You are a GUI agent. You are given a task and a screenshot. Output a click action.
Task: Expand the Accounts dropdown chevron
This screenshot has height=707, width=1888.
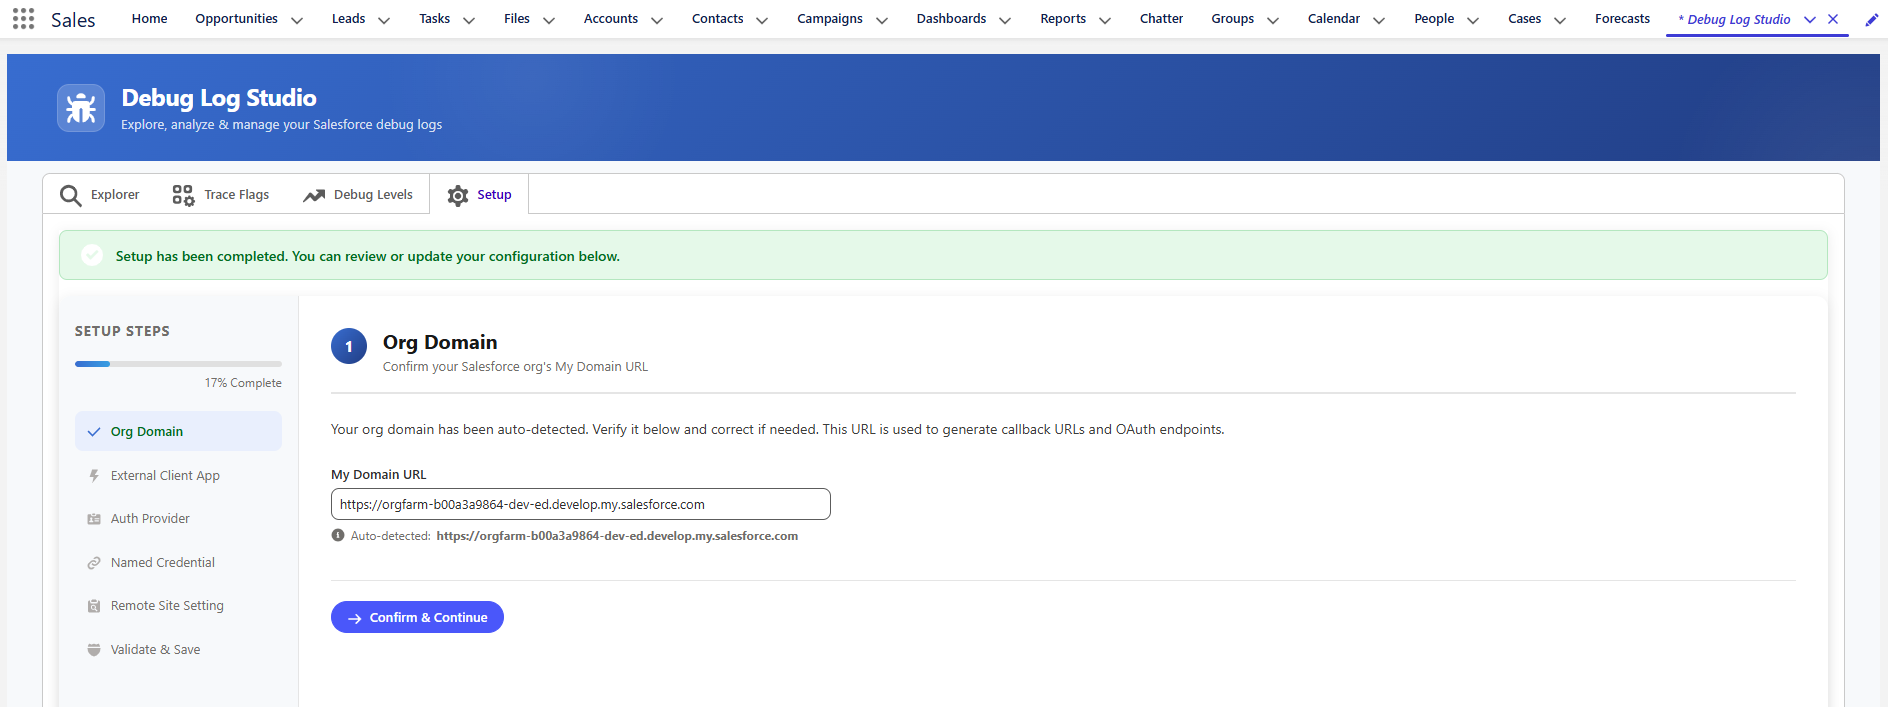pyautogui.click(x=657, y=20)
